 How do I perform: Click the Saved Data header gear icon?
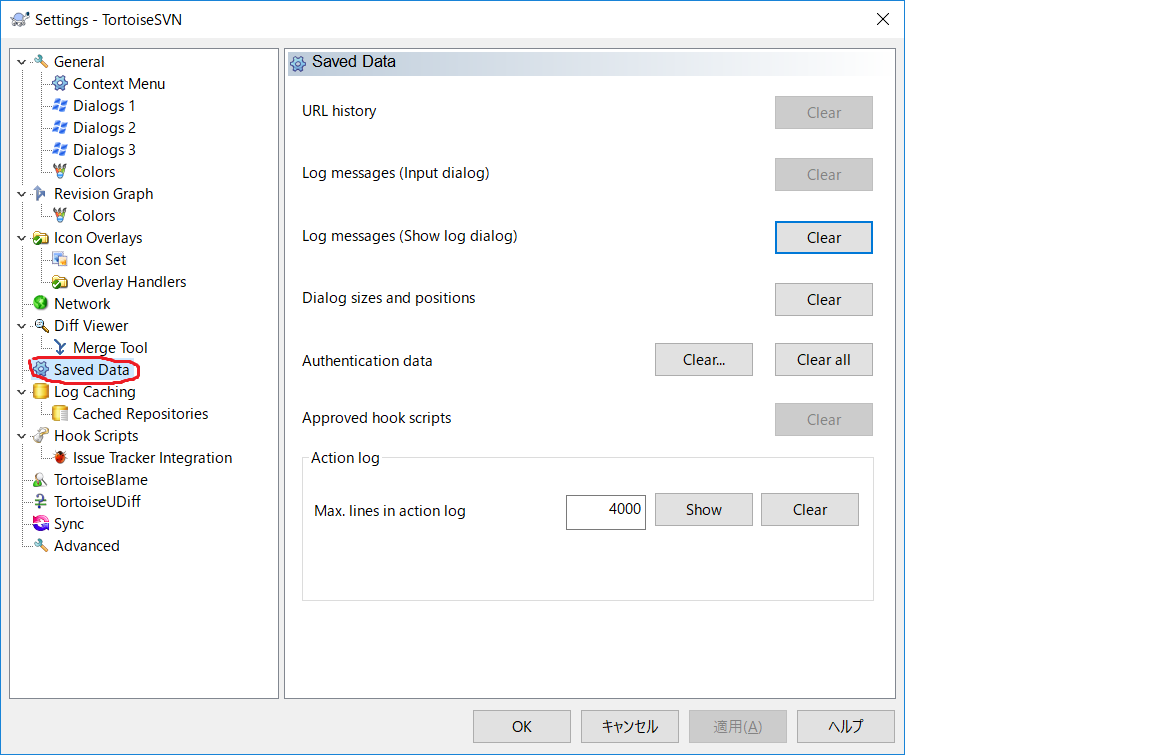click(x=298, y=63)
